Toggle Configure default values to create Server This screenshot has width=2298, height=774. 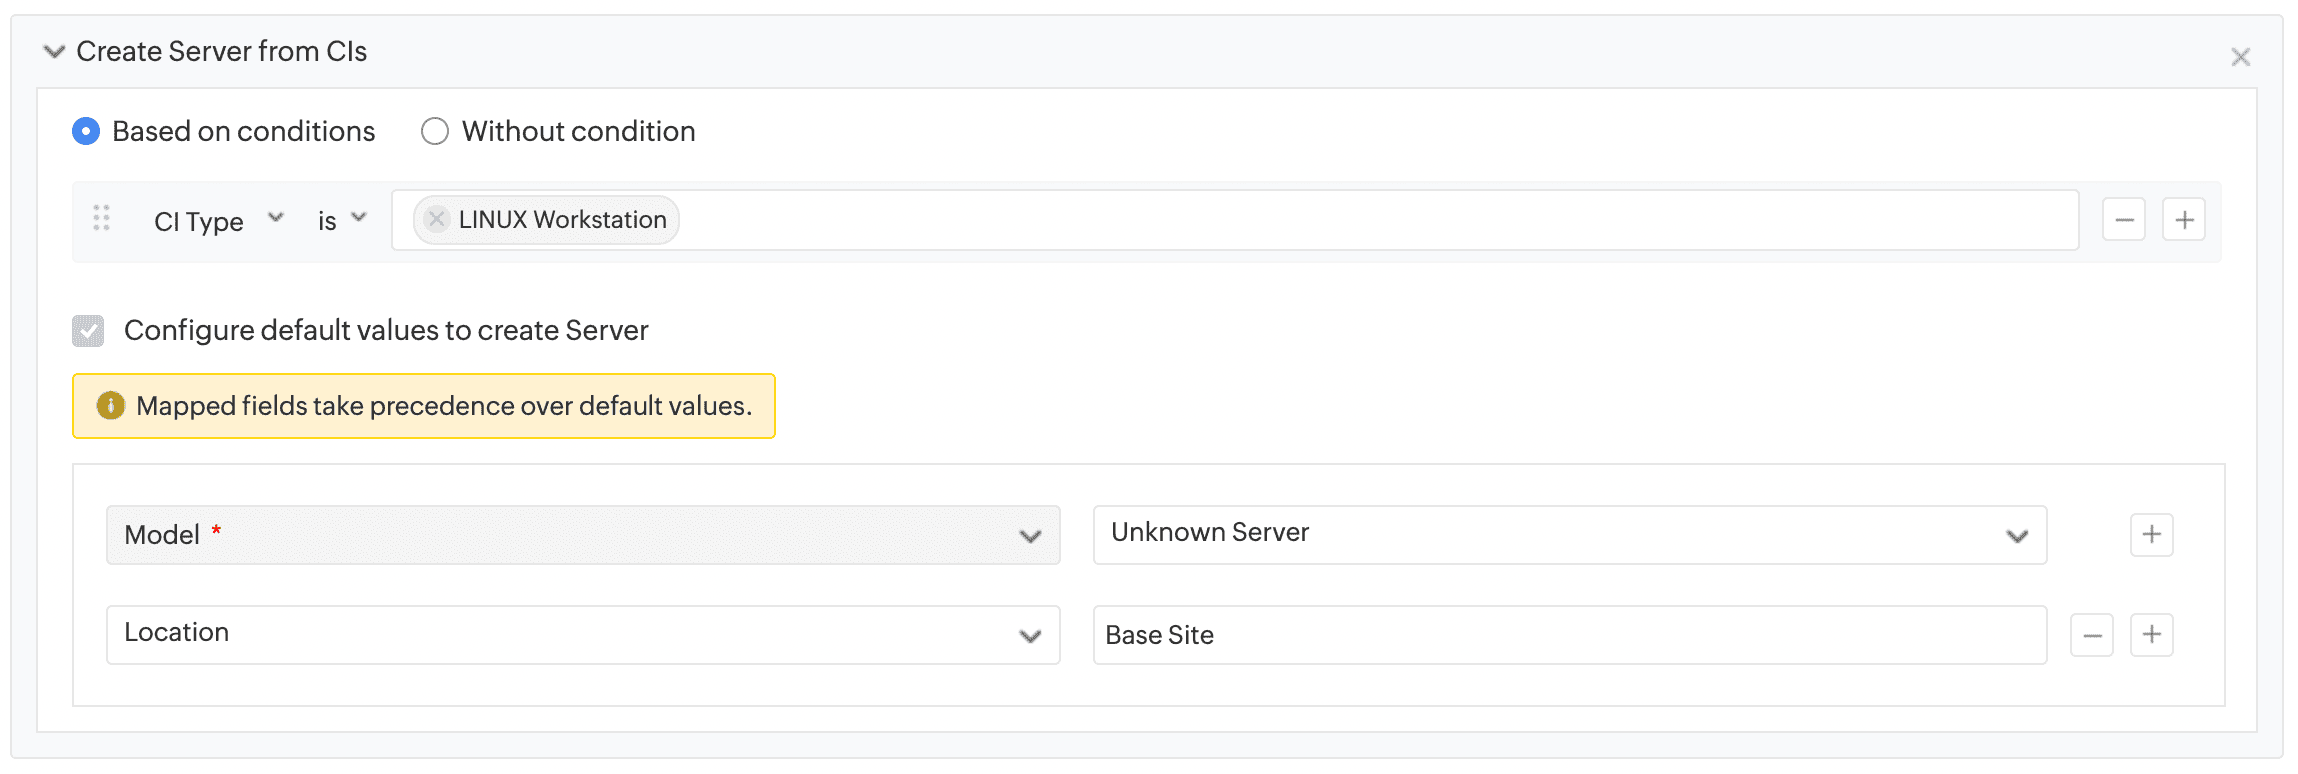88,331
